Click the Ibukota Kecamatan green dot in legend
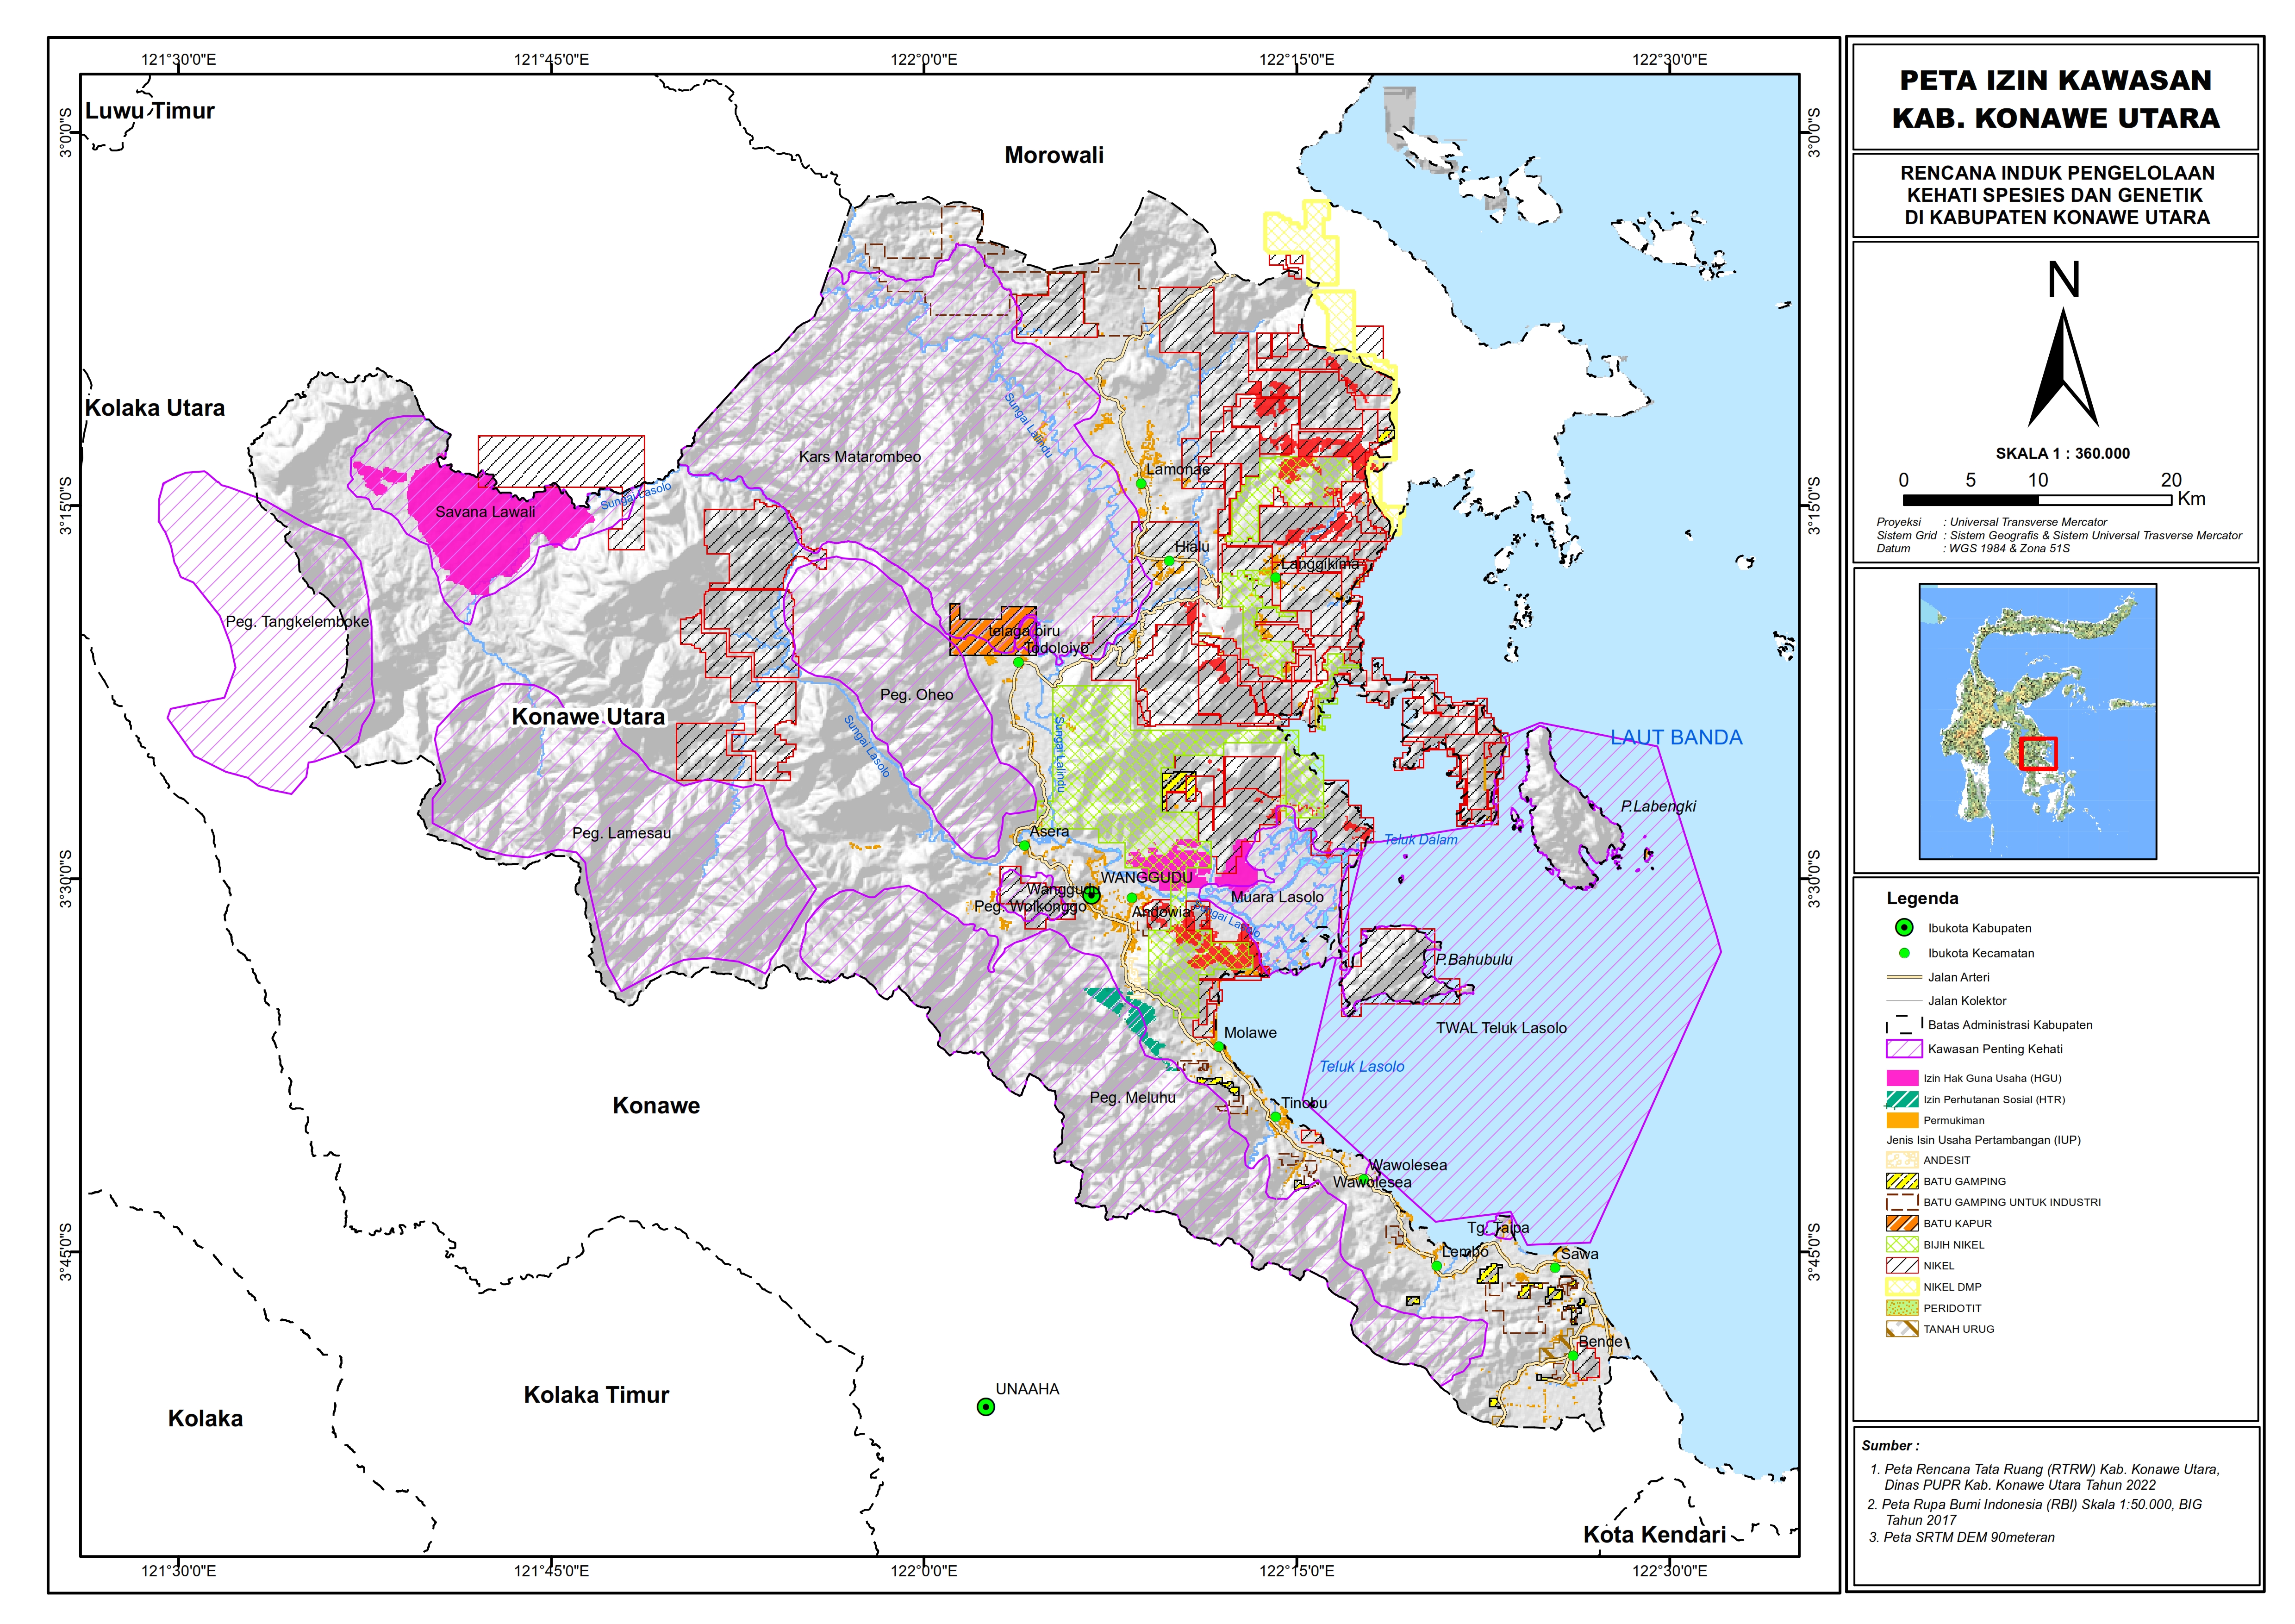This screenshot has height=1624, width=2295. (1904, 953)
